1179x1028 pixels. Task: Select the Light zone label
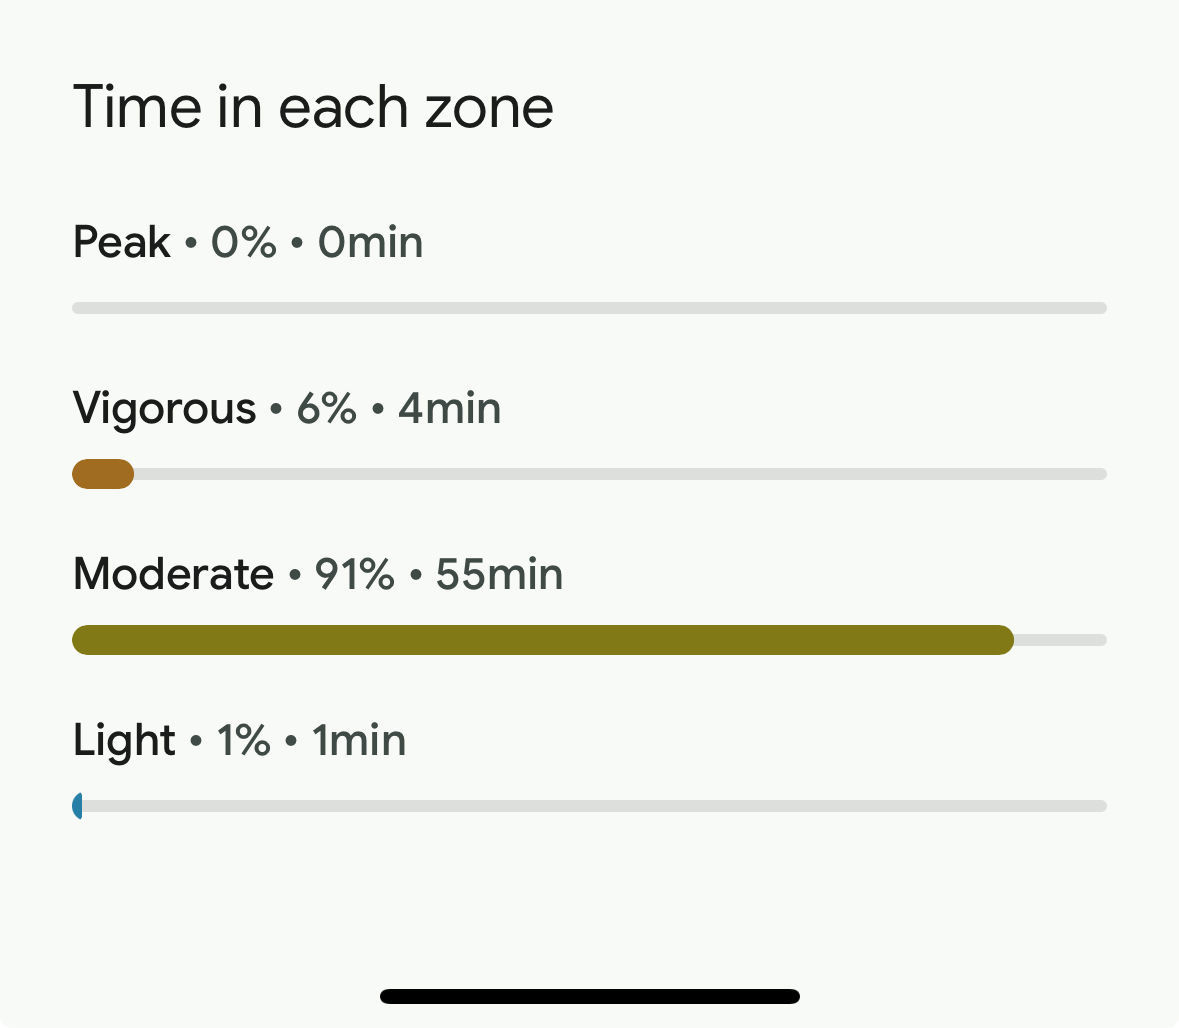point(124,741)
